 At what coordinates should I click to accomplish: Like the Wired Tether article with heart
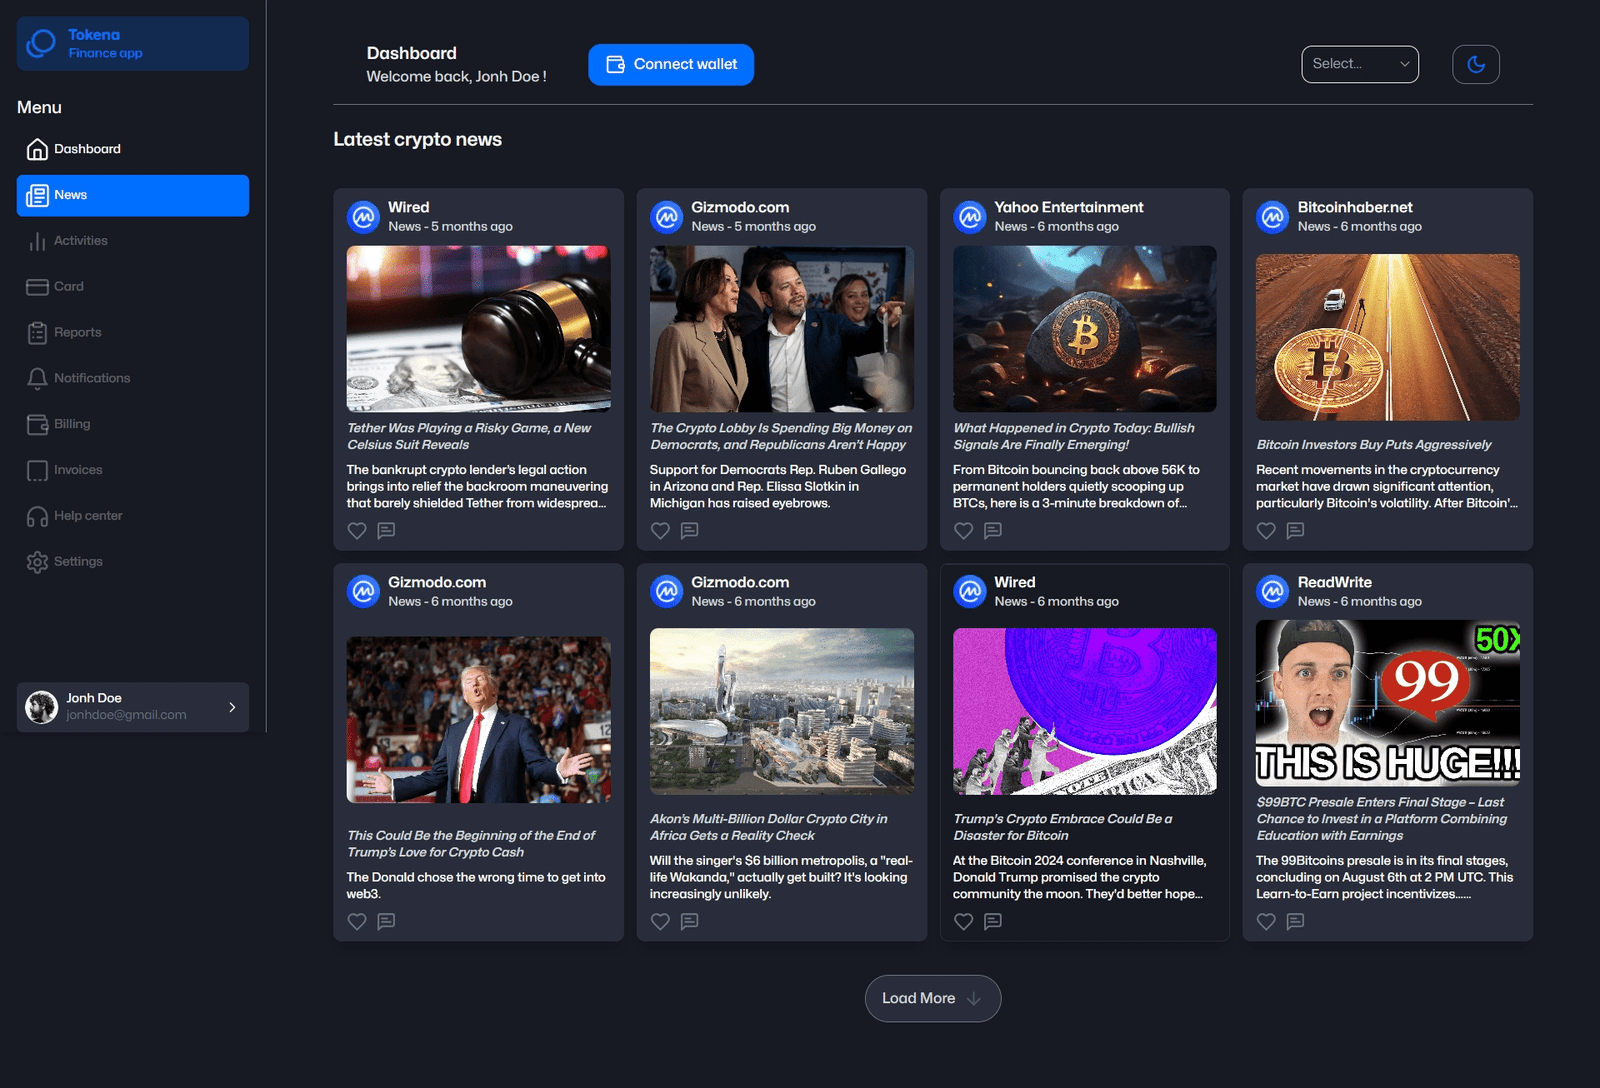click(357, 531)
